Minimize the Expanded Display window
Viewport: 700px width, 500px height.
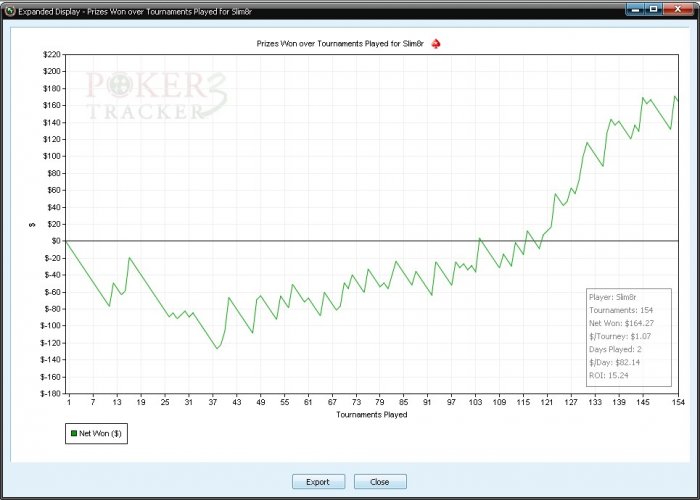coord(635,9)
